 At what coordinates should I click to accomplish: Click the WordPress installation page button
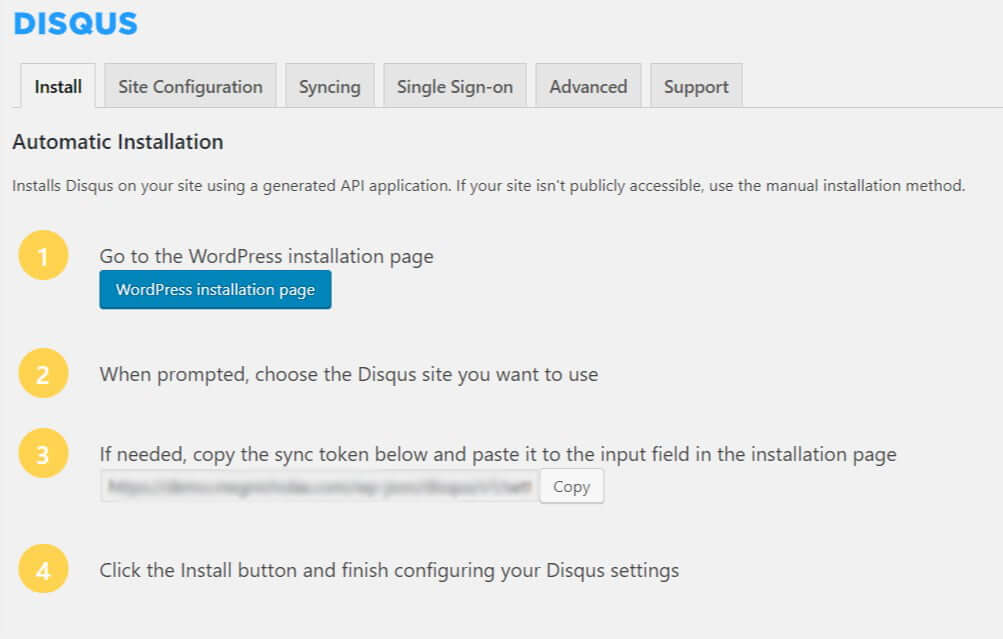(215, 289)
